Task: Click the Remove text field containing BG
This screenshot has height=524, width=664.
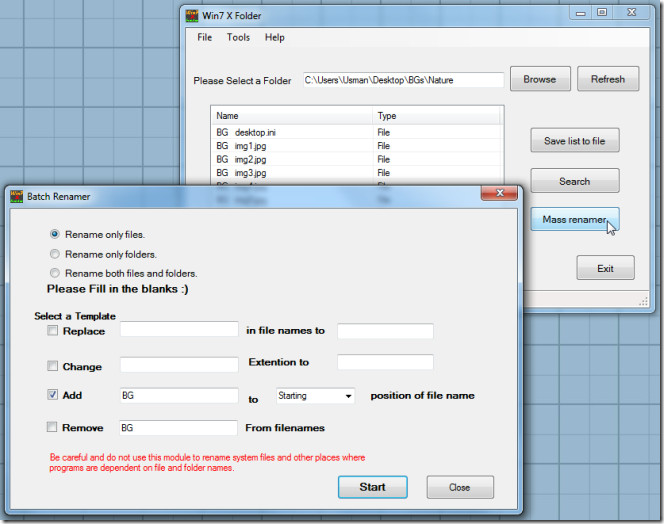Action: [178, 427]
